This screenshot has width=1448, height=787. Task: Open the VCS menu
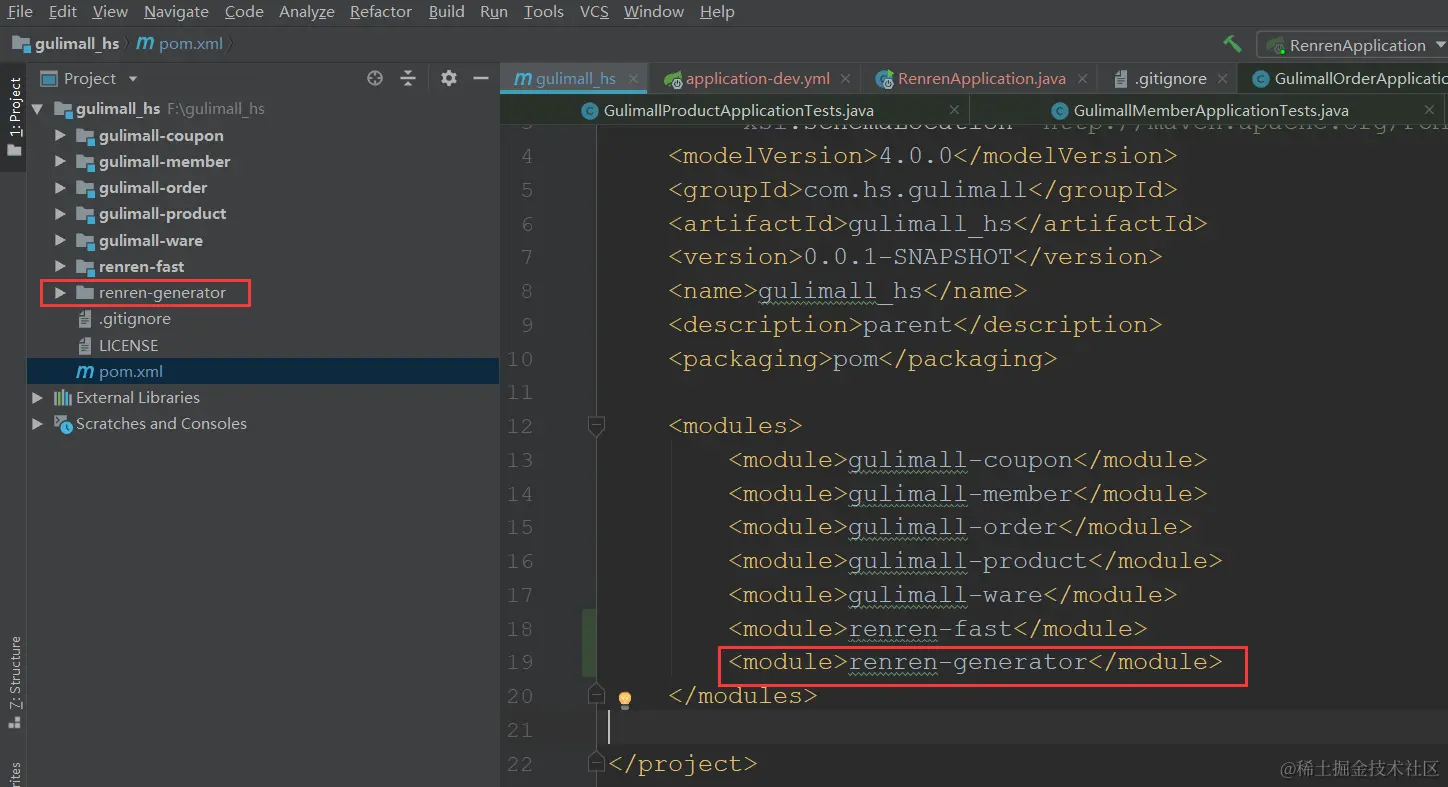tap(594, 11)
